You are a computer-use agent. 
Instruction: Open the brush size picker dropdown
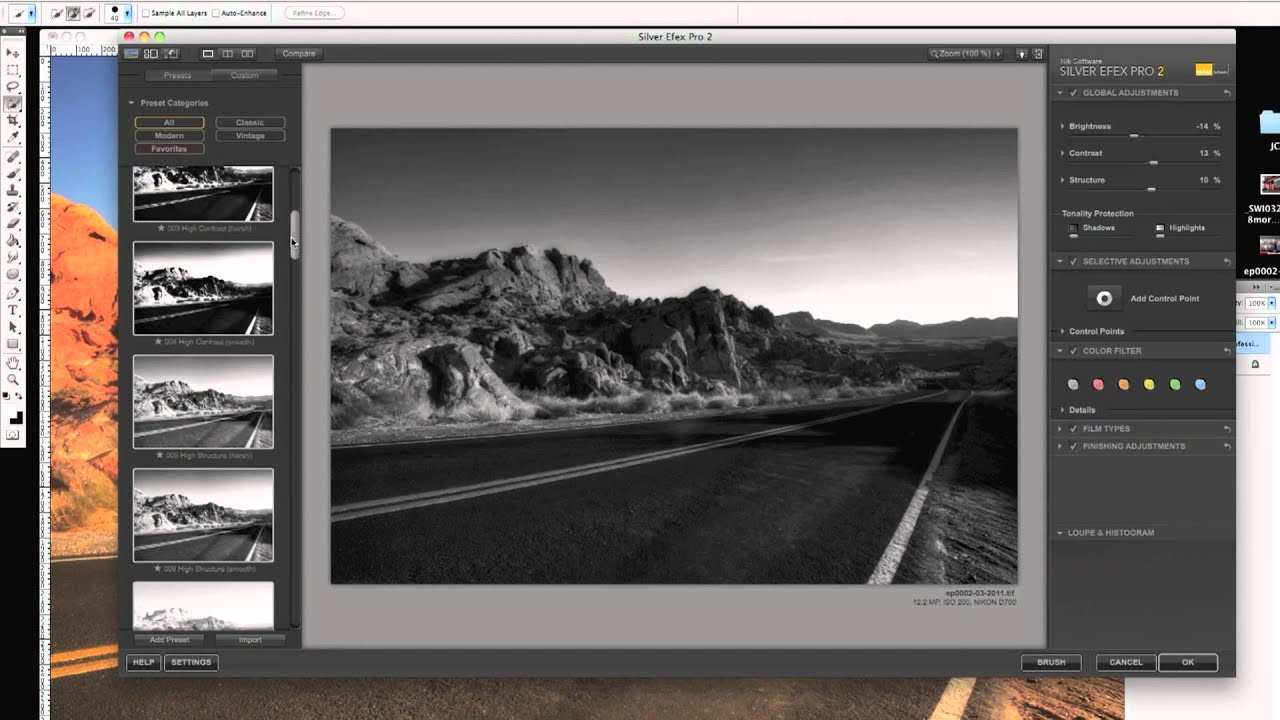tap(127, 14)
